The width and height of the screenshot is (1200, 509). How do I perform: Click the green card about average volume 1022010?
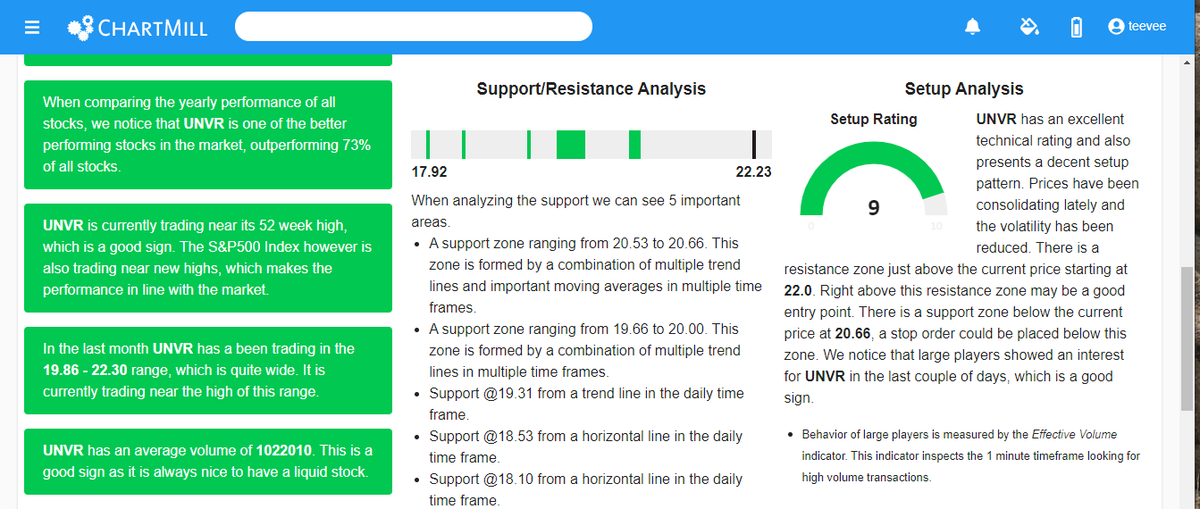(206, 461)
